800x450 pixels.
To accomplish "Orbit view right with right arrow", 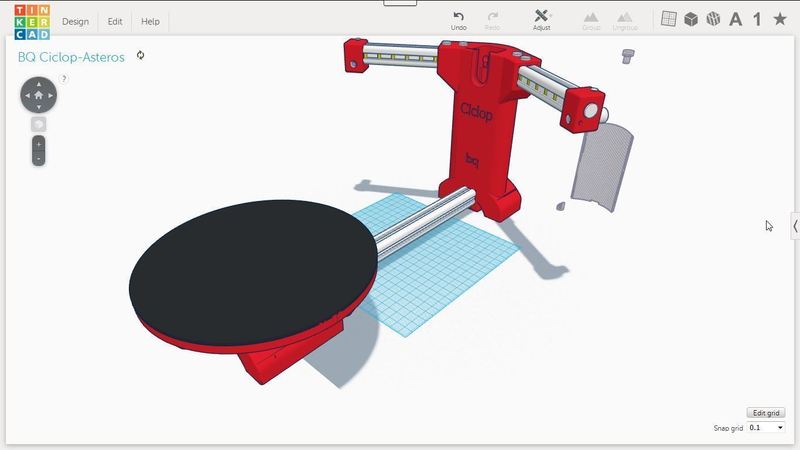I will click(50, 95).
